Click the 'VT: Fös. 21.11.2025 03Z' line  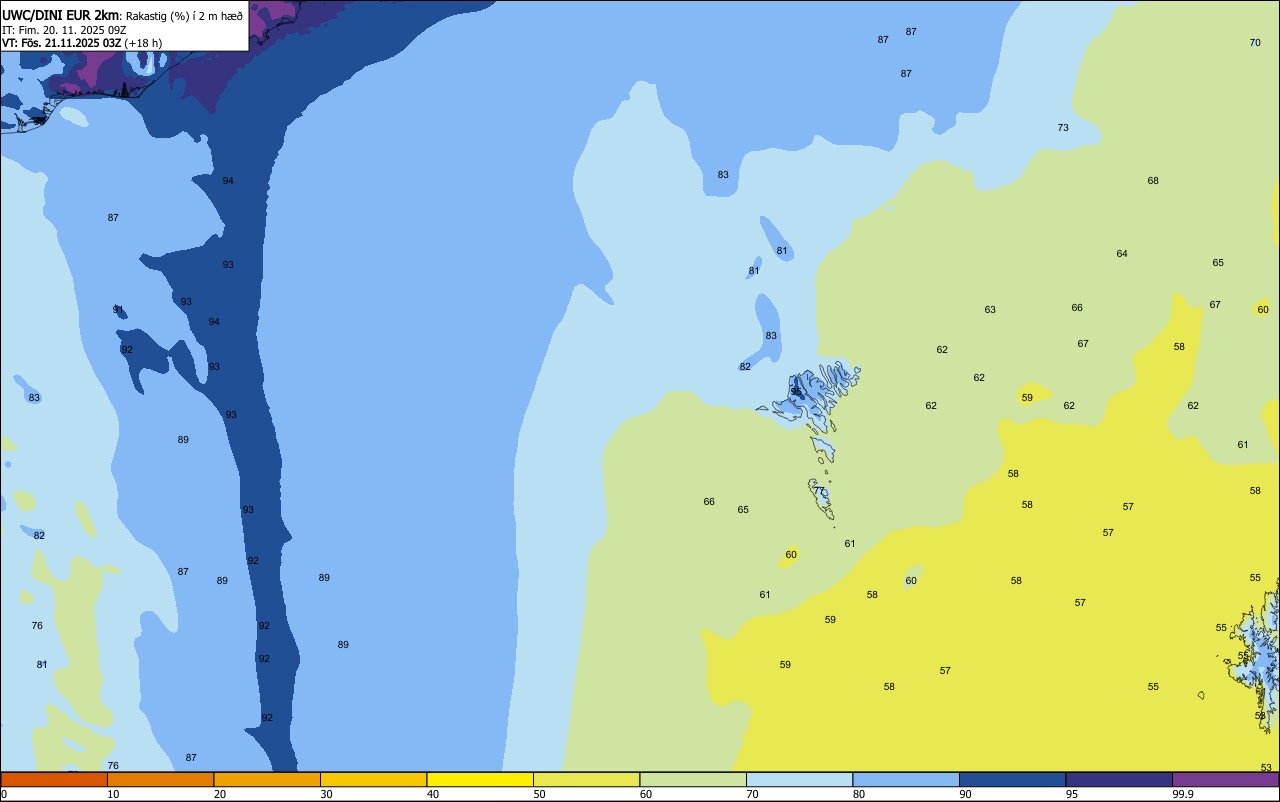point(62,43)
